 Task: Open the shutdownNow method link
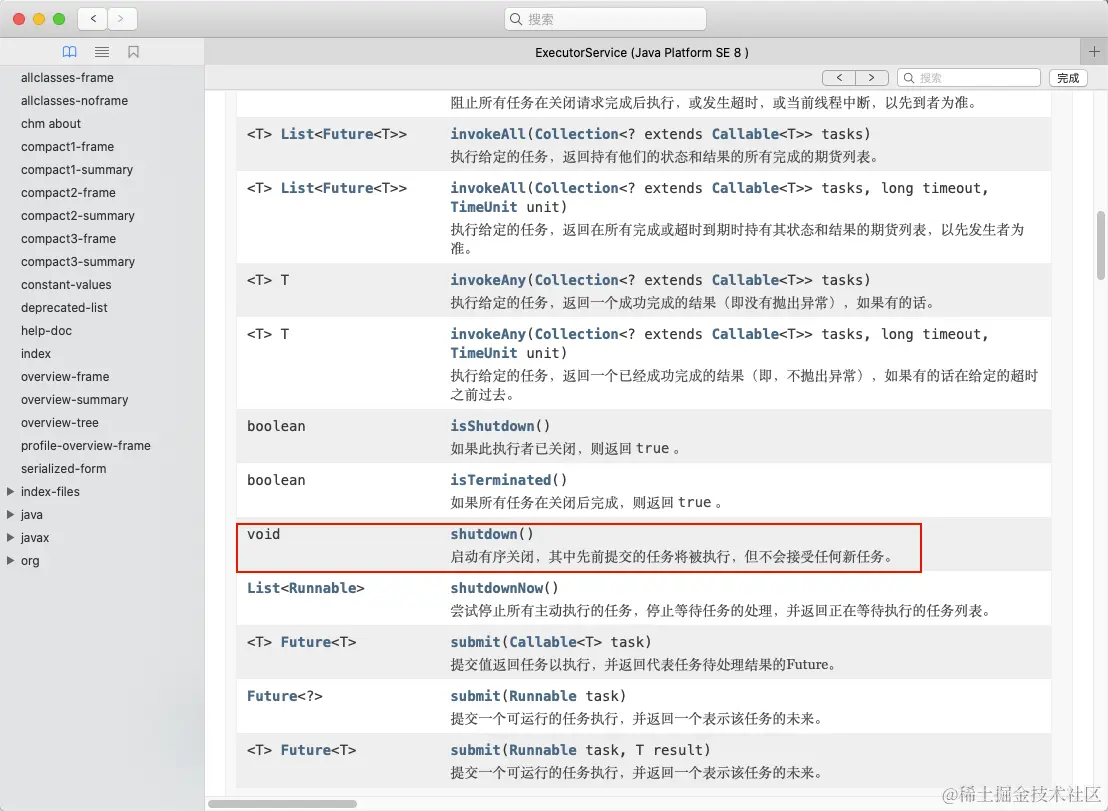[x=497, y=588]
